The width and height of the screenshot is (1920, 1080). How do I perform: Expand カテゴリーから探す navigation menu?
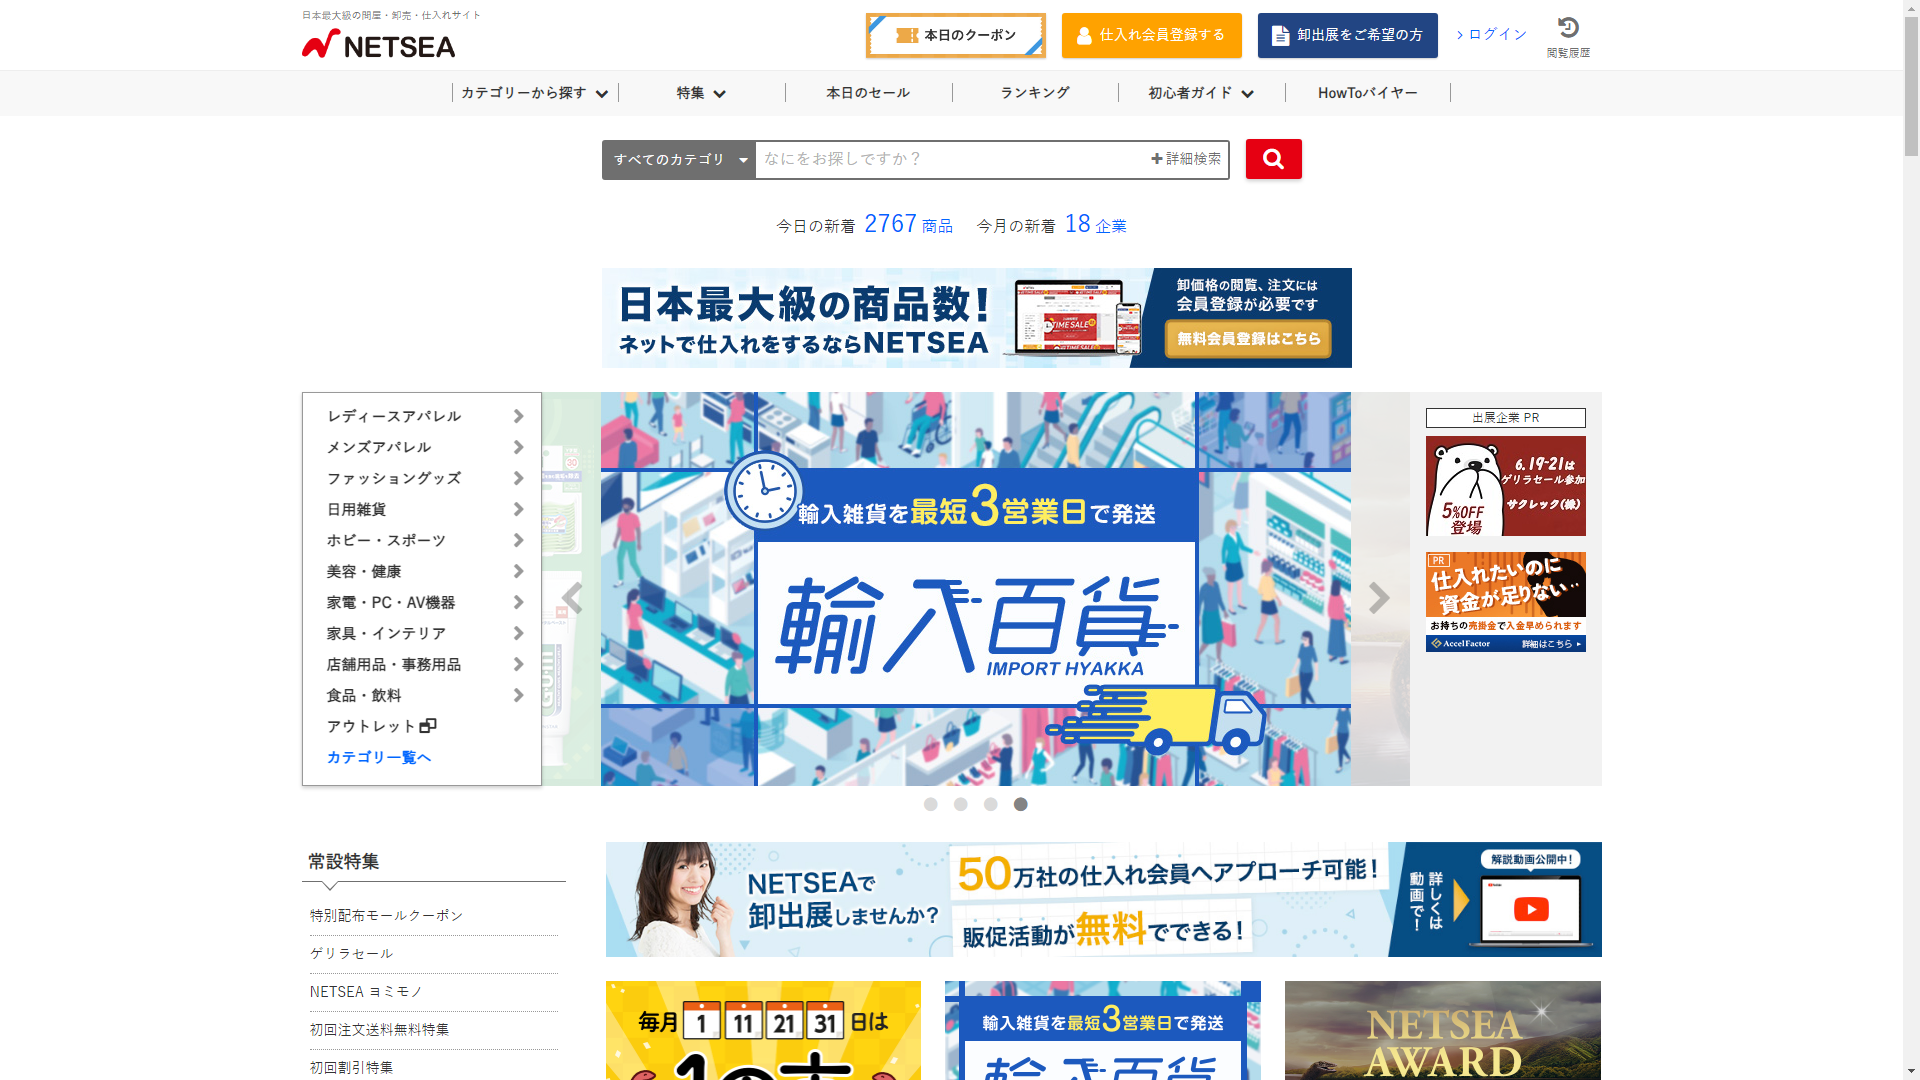point(534,93)
